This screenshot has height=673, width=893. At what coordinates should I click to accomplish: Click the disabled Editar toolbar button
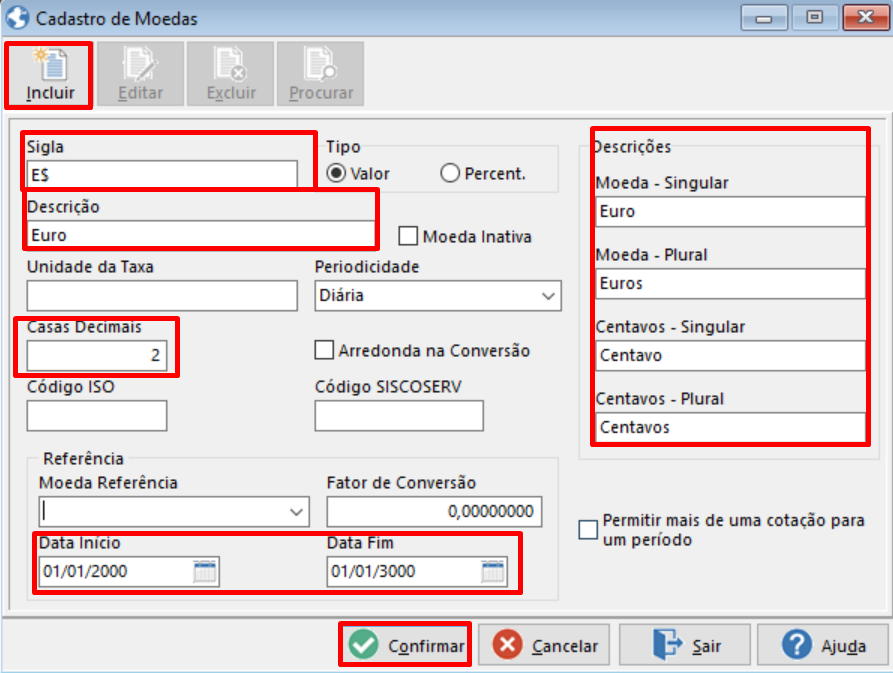coord(141,74)
